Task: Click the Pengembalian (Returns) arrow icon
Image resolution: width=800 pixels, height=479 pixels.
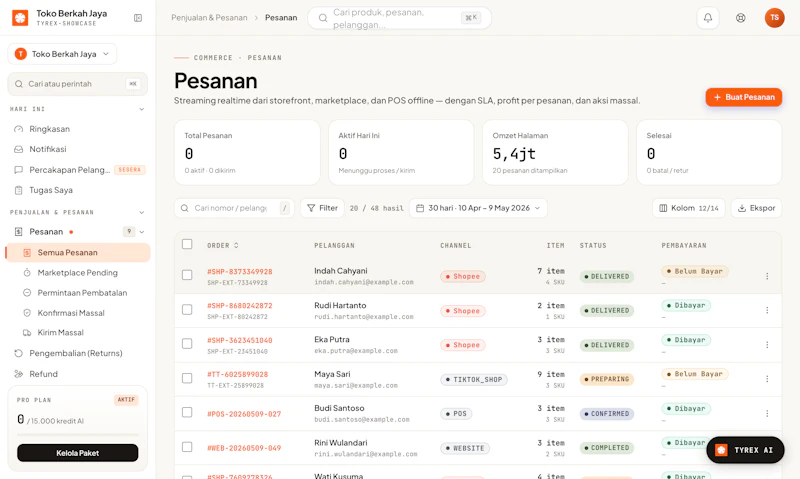Action: pyautogui.click(x=18, y=353)
